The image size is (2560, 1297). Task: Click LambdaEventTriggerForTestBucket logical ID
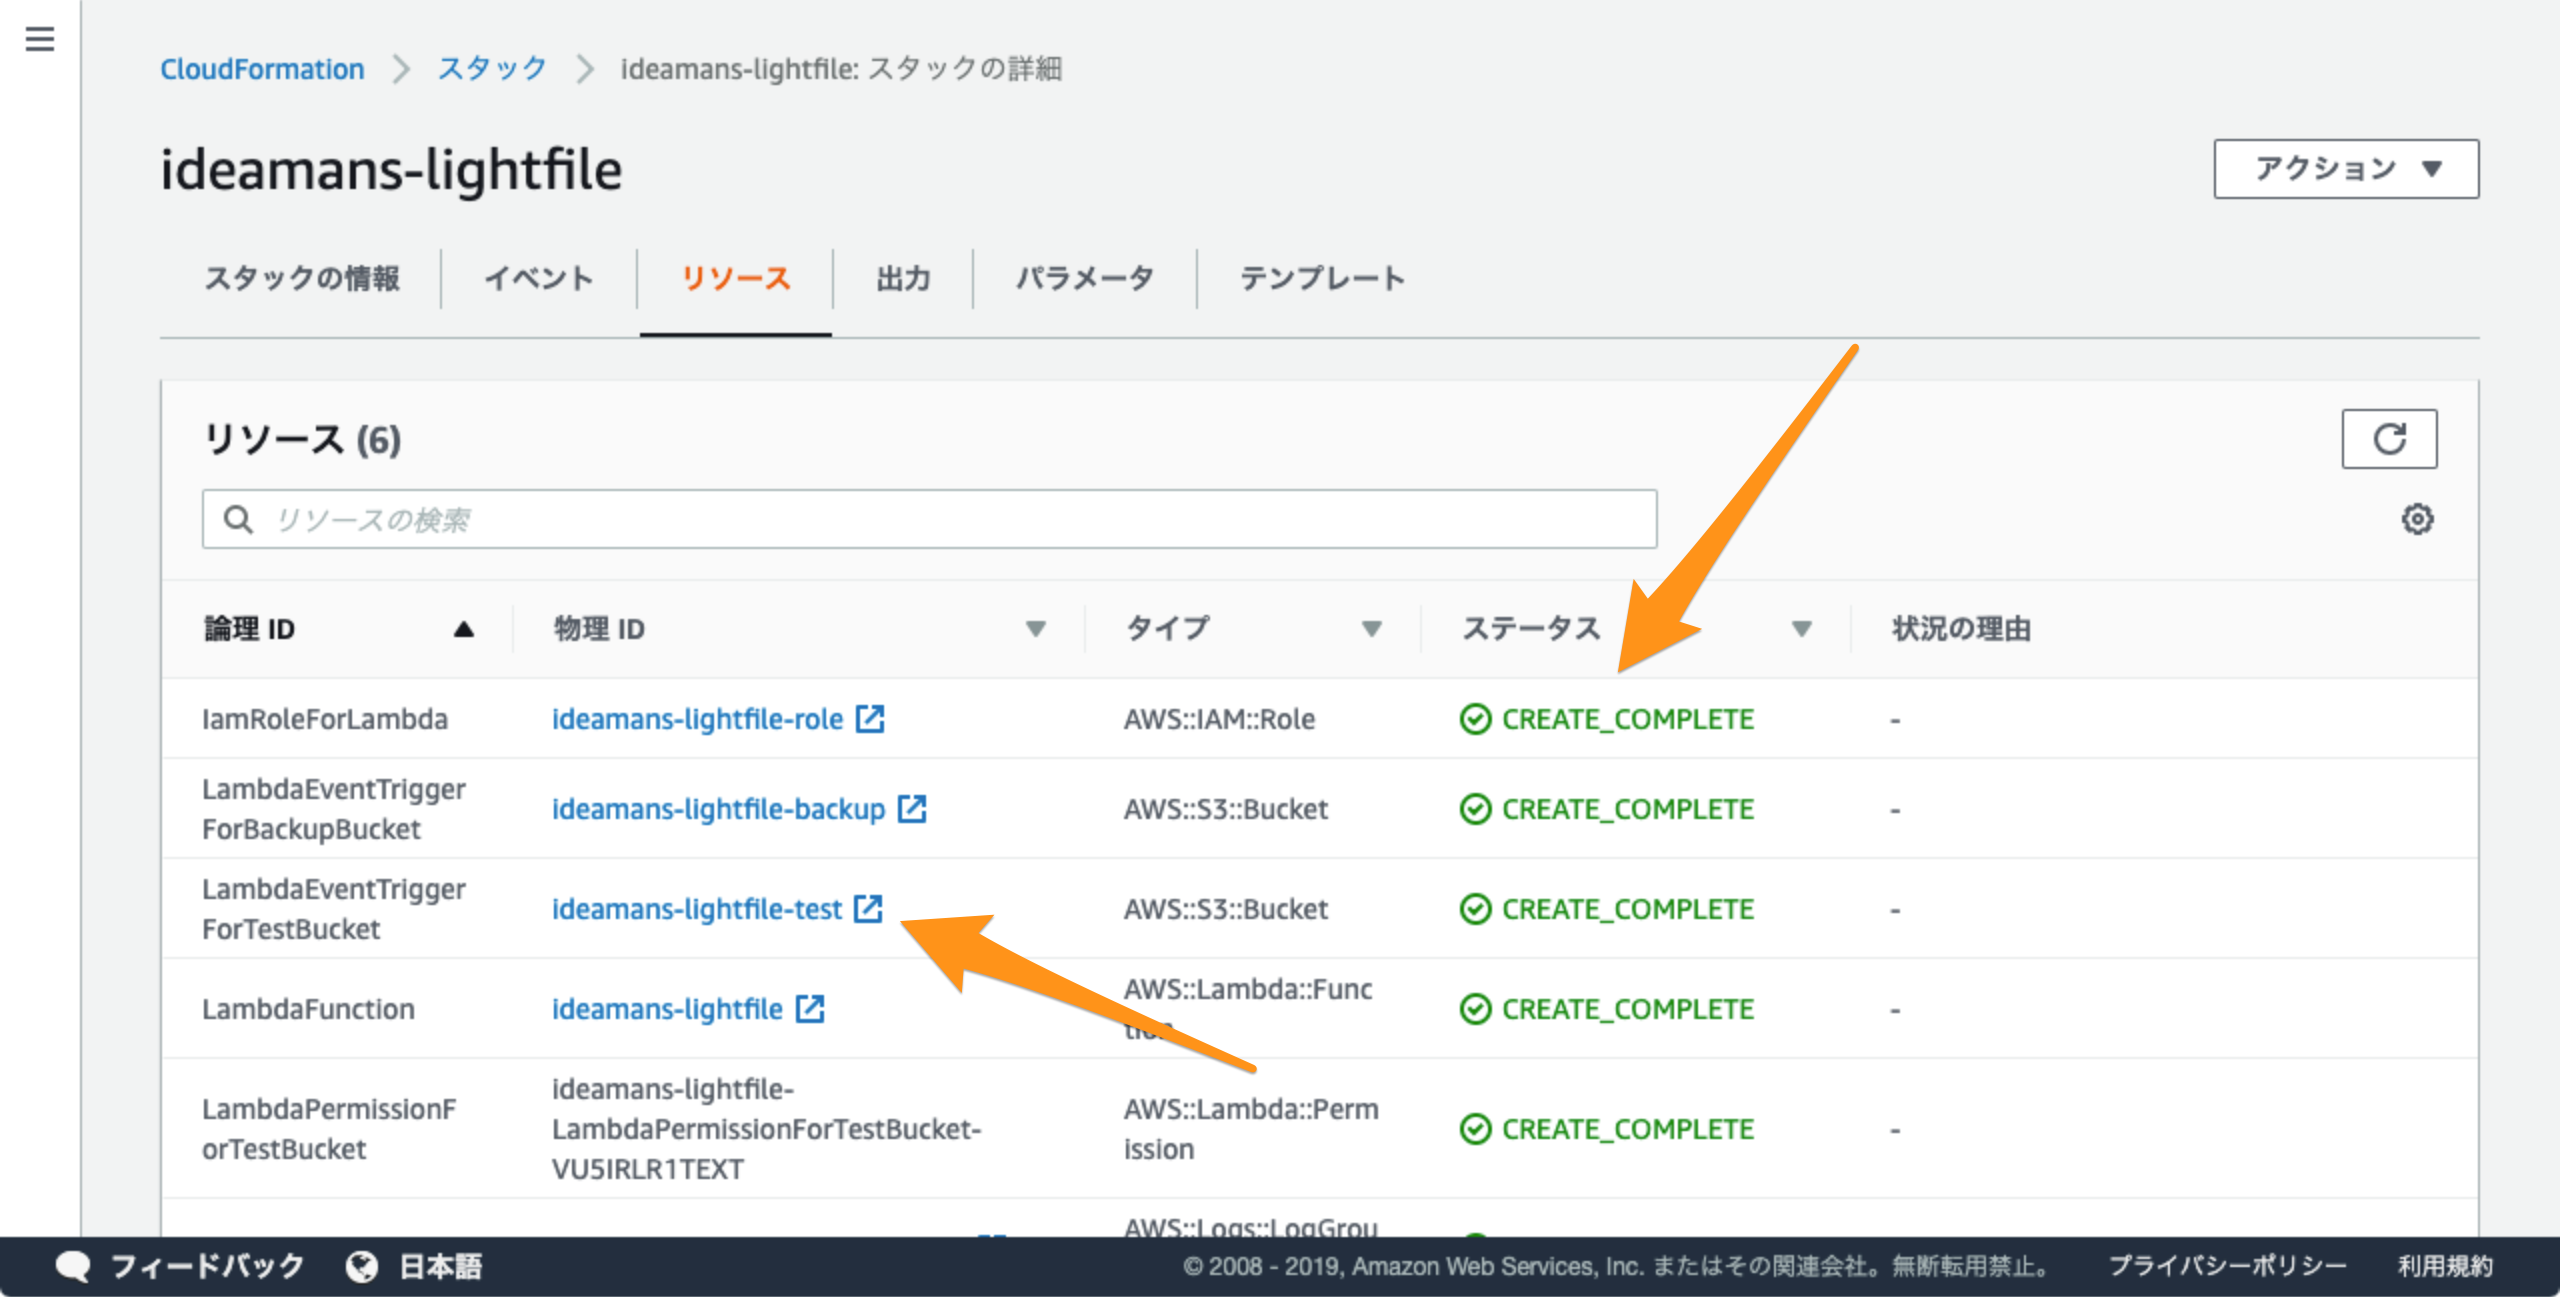pos(334,909)
